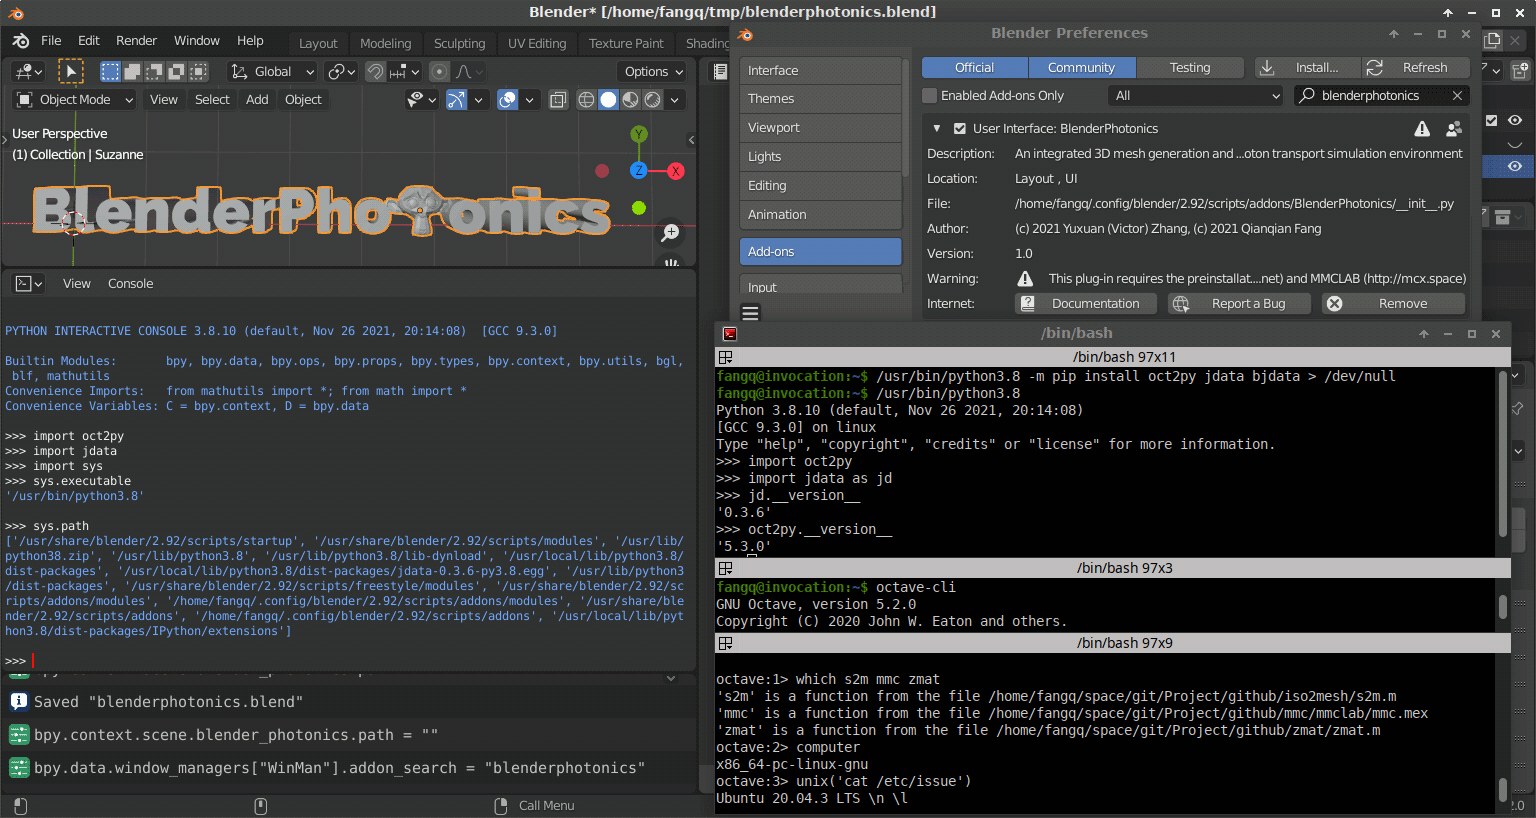Image resolution: width=1536 pixels, height=818 pixels.
Task: Click the Install add-on button
Action: coord(1308,67)
